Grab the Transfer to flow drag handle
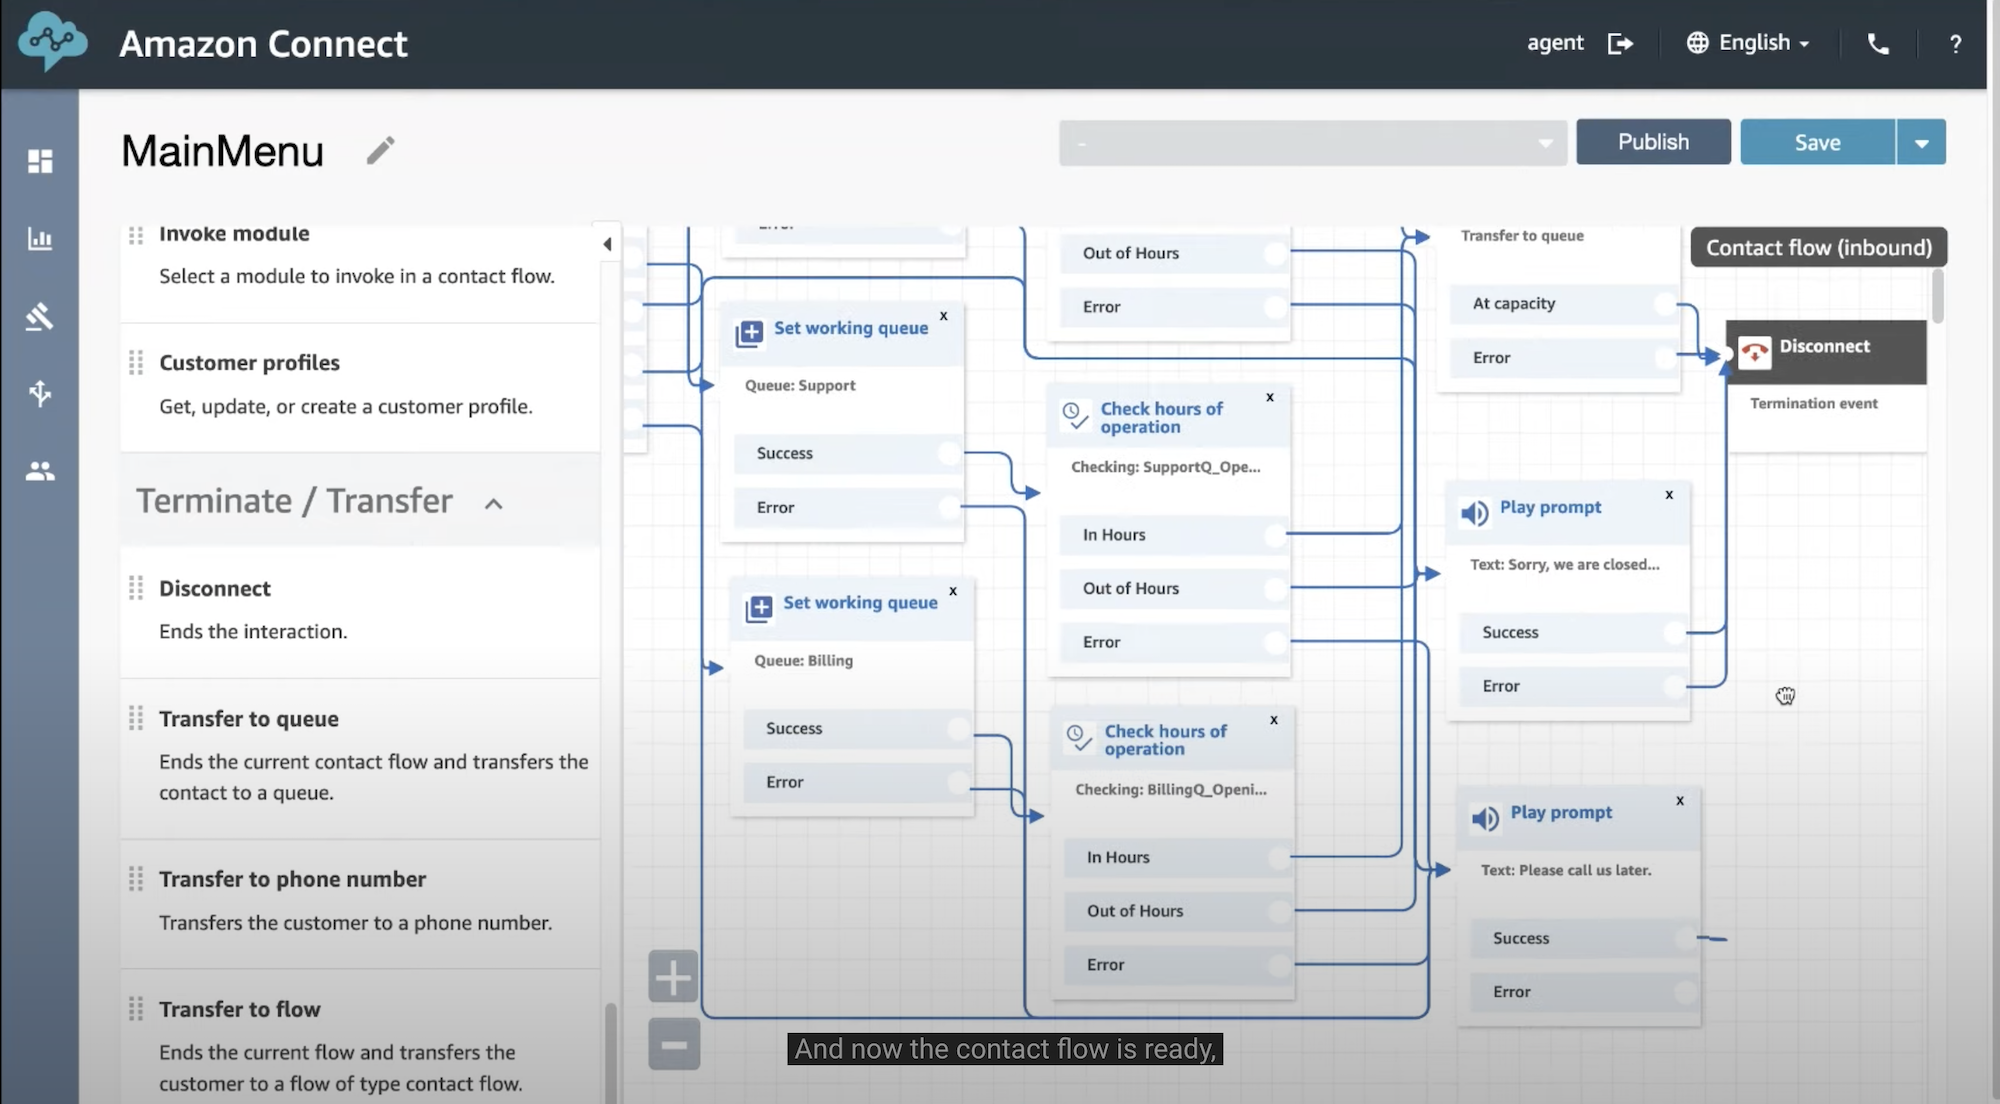This screenshot has height=1104, width=2000. click(136, 1009)
